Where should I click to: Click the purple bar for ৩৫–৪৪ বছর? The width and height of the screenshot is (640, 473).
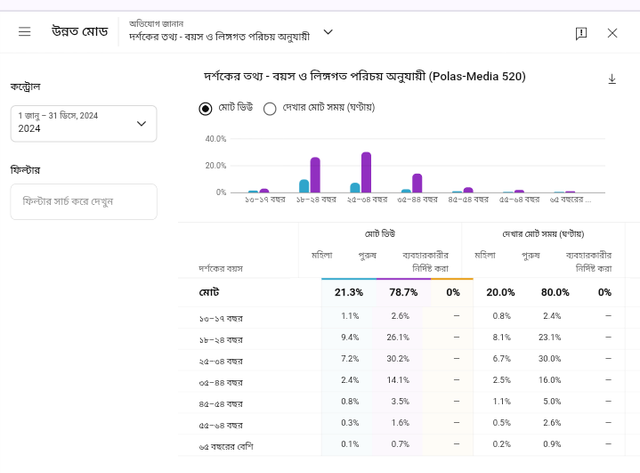[417, 182]
